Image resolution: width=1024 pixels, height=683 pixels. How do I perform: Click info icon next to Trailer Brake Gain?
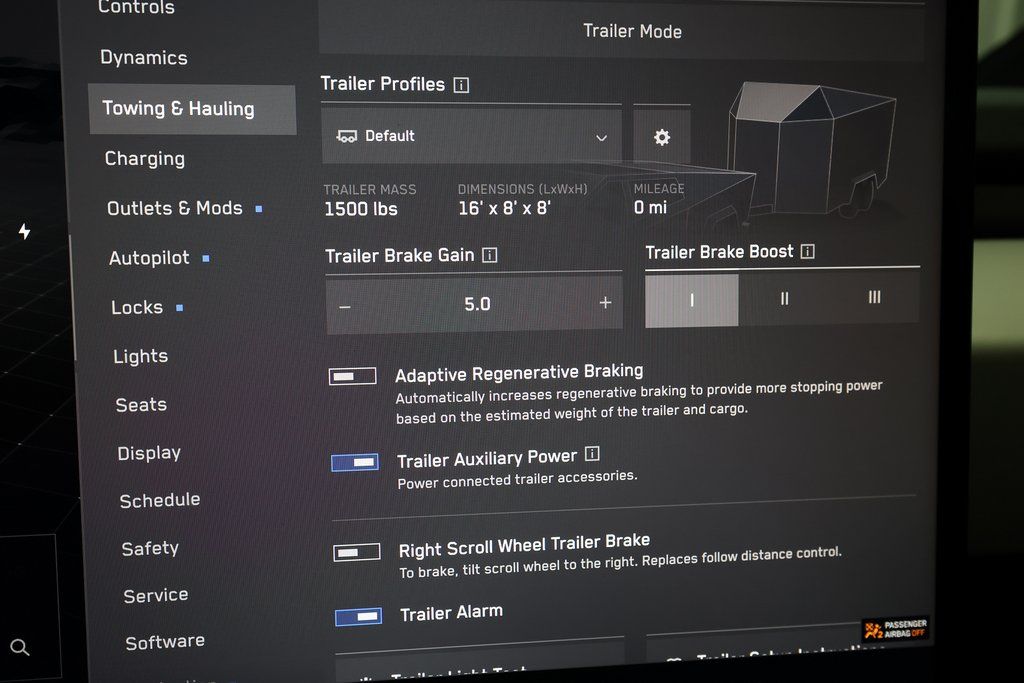(x=489, y=255)
